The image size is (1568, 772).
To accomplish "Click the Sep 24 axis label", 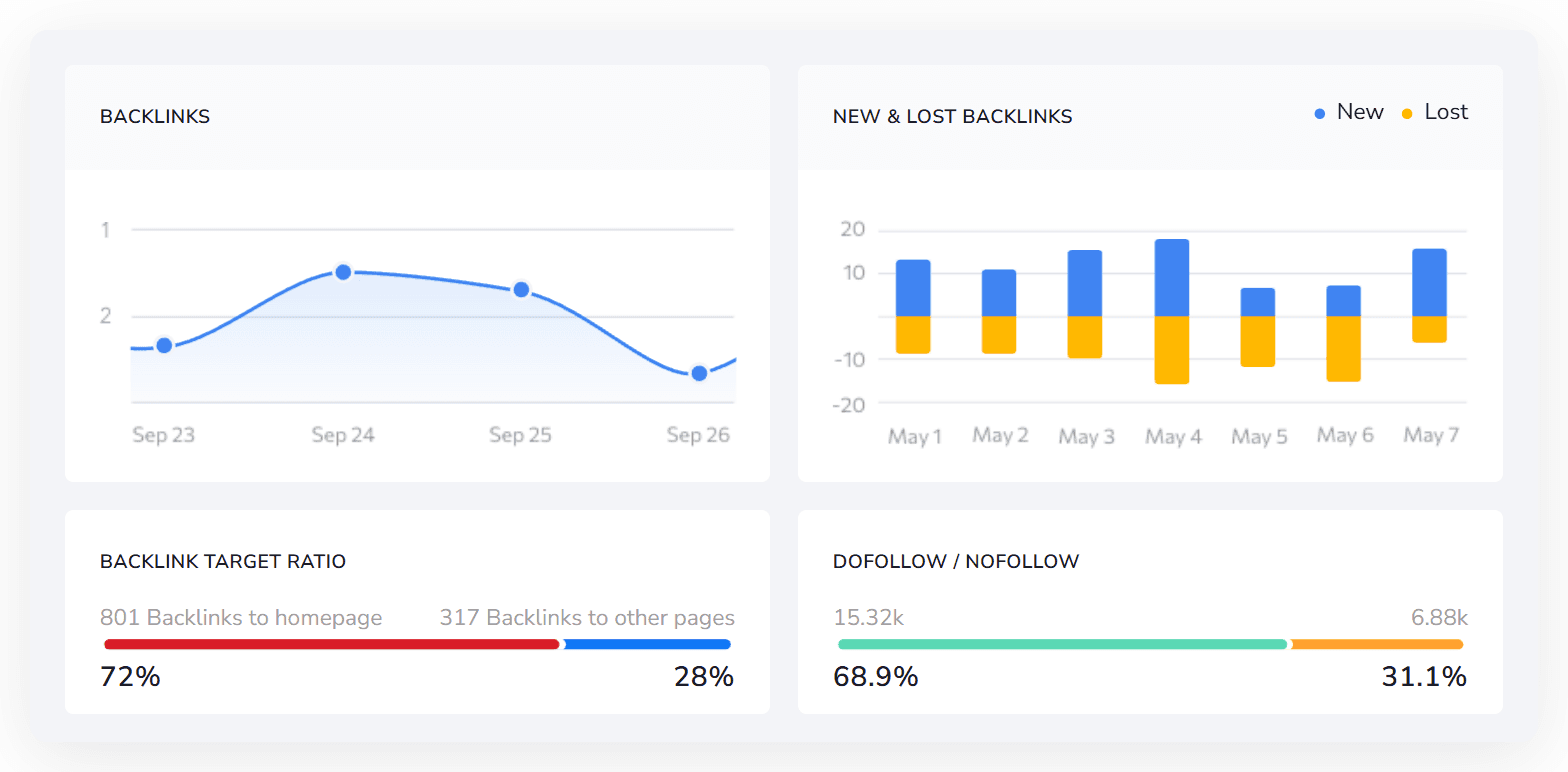I will [343, 435].
